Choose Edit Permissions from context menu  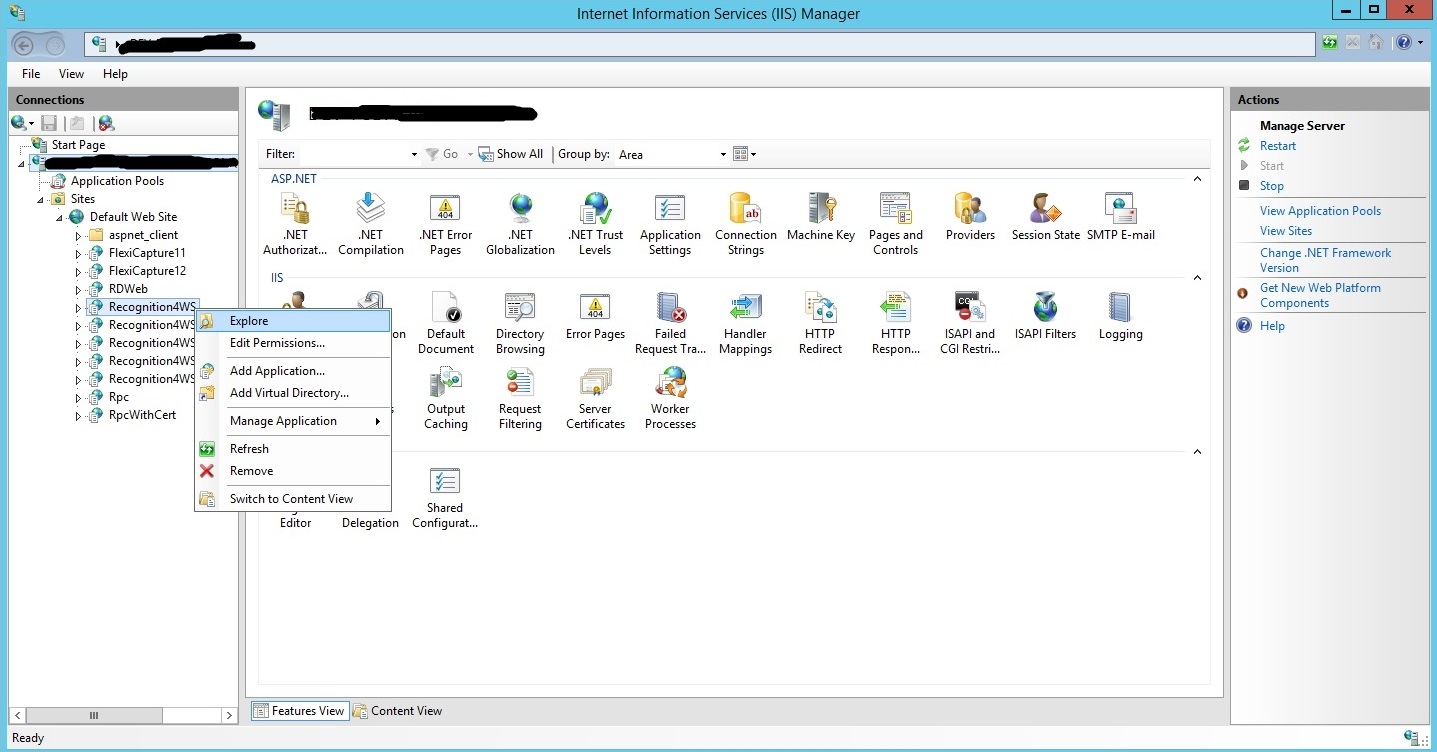292,343
